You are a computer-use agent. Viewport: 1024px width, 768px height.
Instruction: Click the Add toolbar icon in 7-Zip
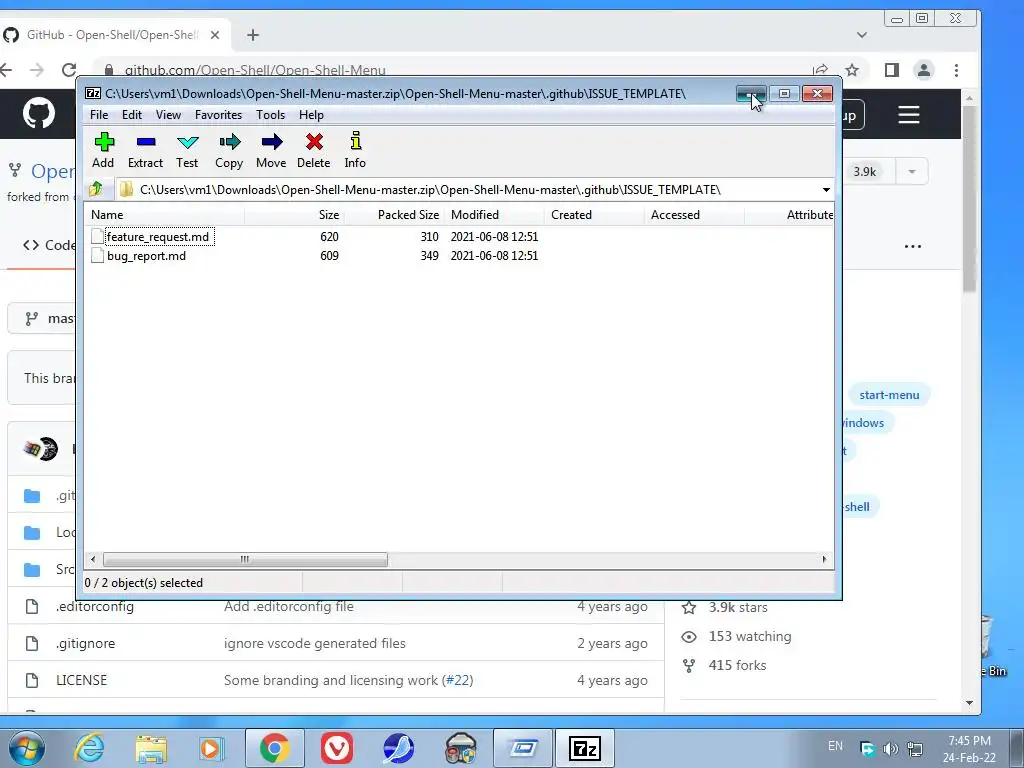click(x=103, y=150)
